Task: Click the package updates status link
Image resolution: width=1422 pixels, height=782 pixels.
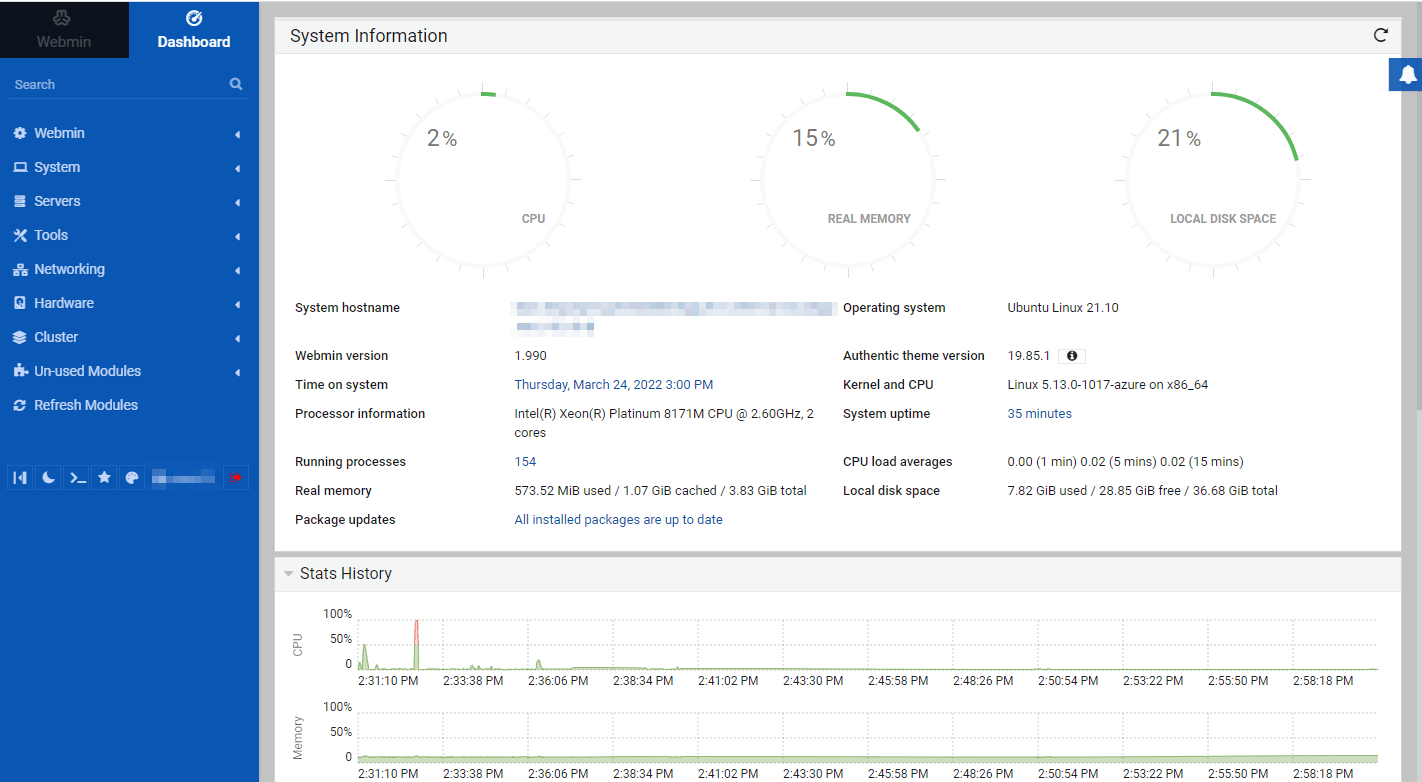Action: coord(618,520)
